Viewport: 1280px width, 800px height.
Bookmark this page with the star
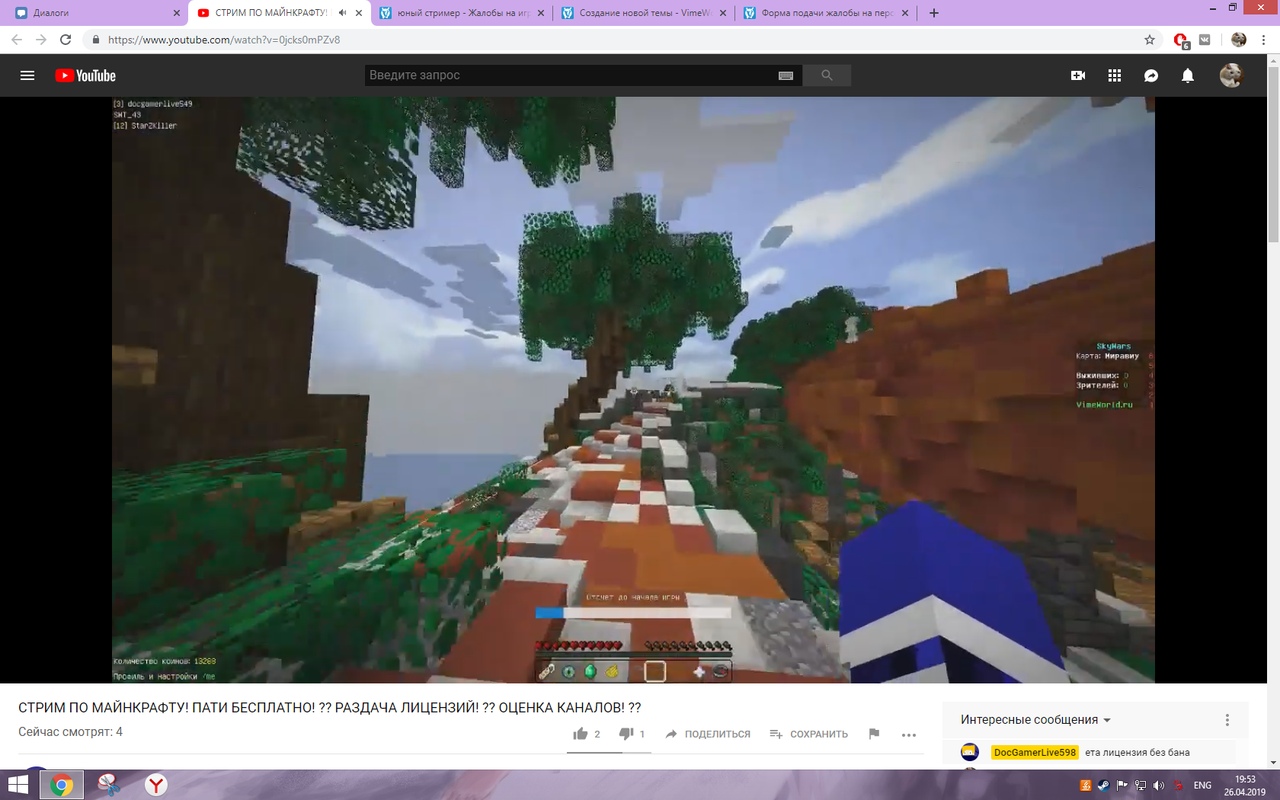[x=1150, y=40]
